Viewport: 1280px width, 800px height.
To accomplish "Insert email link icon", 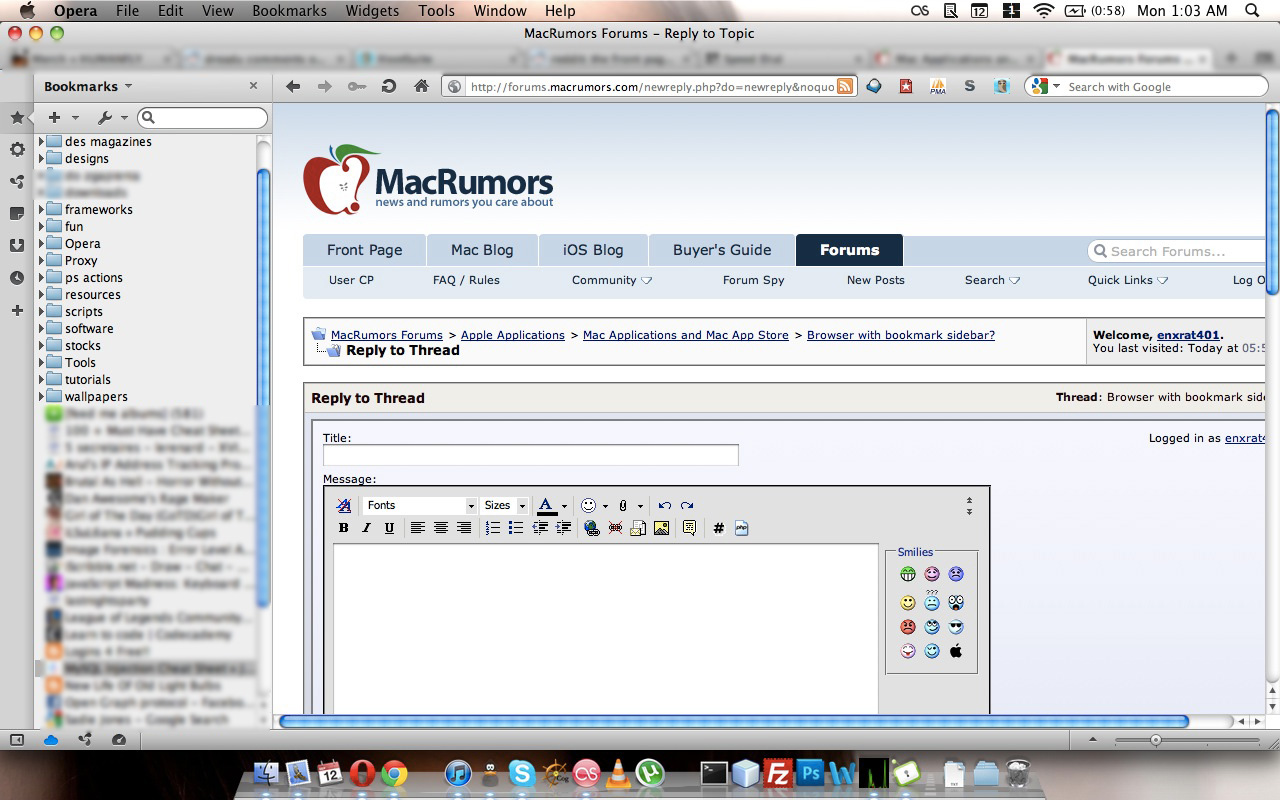I will [x=638, y=528].
